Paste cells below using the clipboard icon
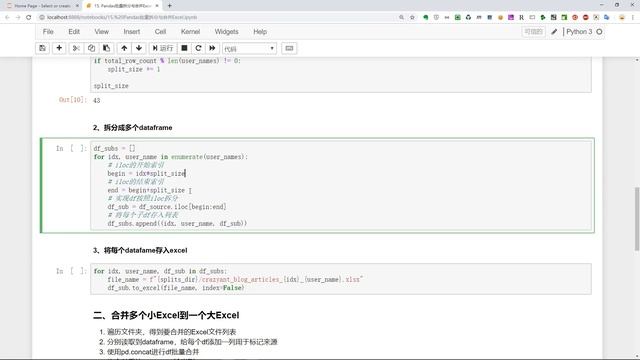Screen dimensions: 640x360 point(107,48)
